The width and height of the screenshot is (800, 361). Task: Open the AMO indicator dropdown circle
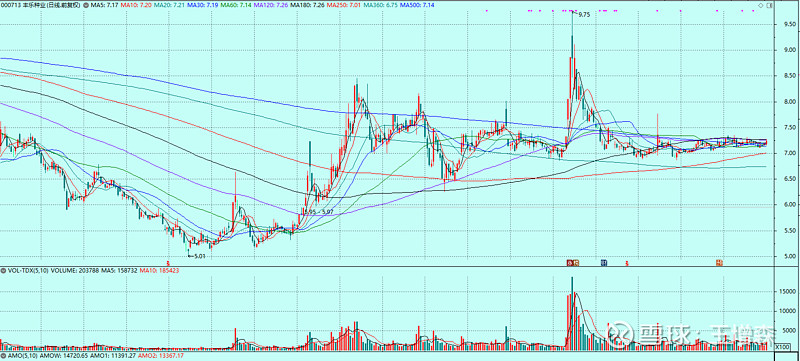(3, 355)
